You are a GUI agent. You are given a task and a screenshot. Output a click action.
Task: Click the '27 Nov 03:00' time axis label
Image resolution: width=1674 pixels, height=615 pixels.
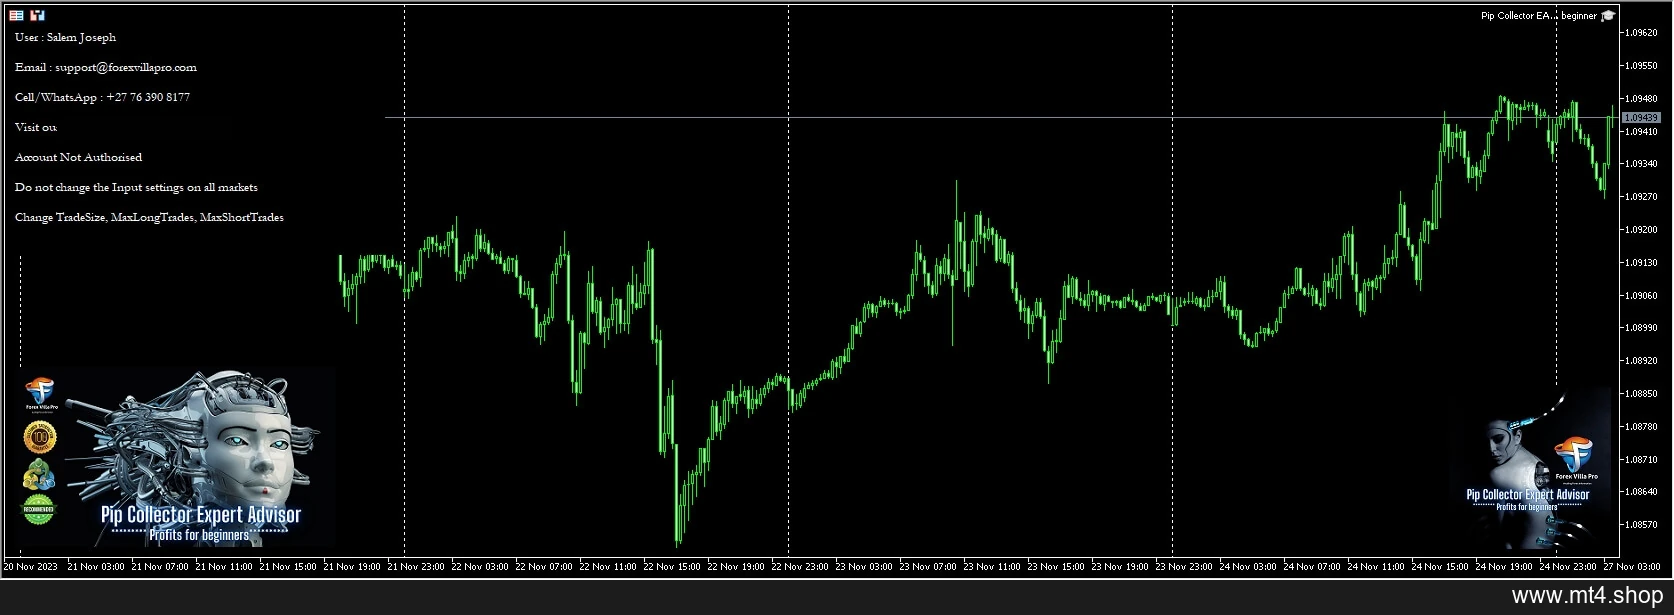pyautogui.click(x=1632, y=567)
